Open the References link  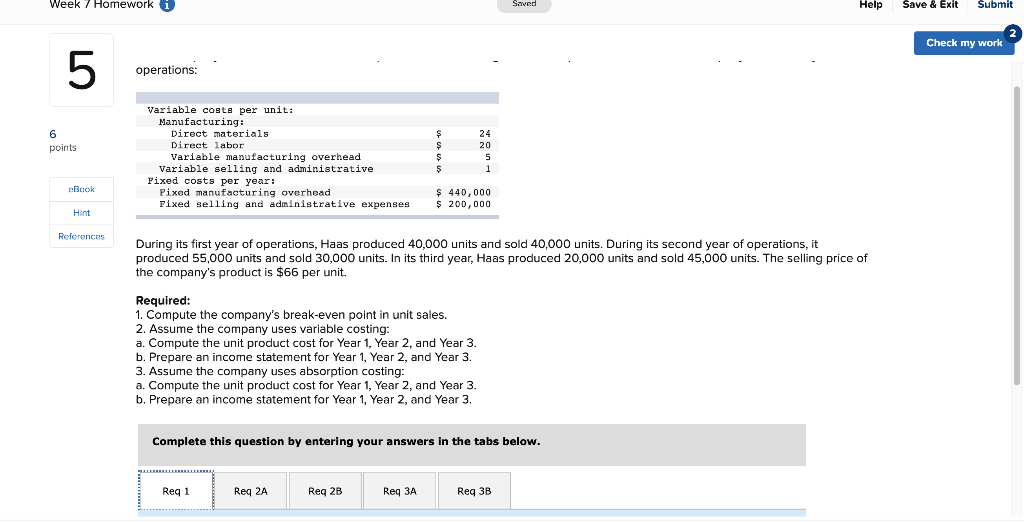pos(82,237)
